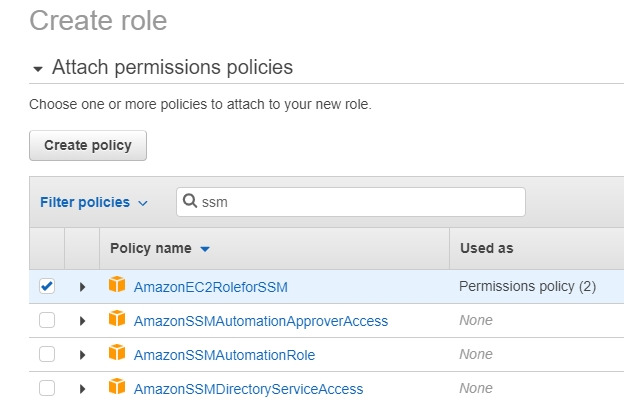Click the Permissions policy (2) cell
The image size is (624, 401).
pyautogui.click(x=527, y=286)
